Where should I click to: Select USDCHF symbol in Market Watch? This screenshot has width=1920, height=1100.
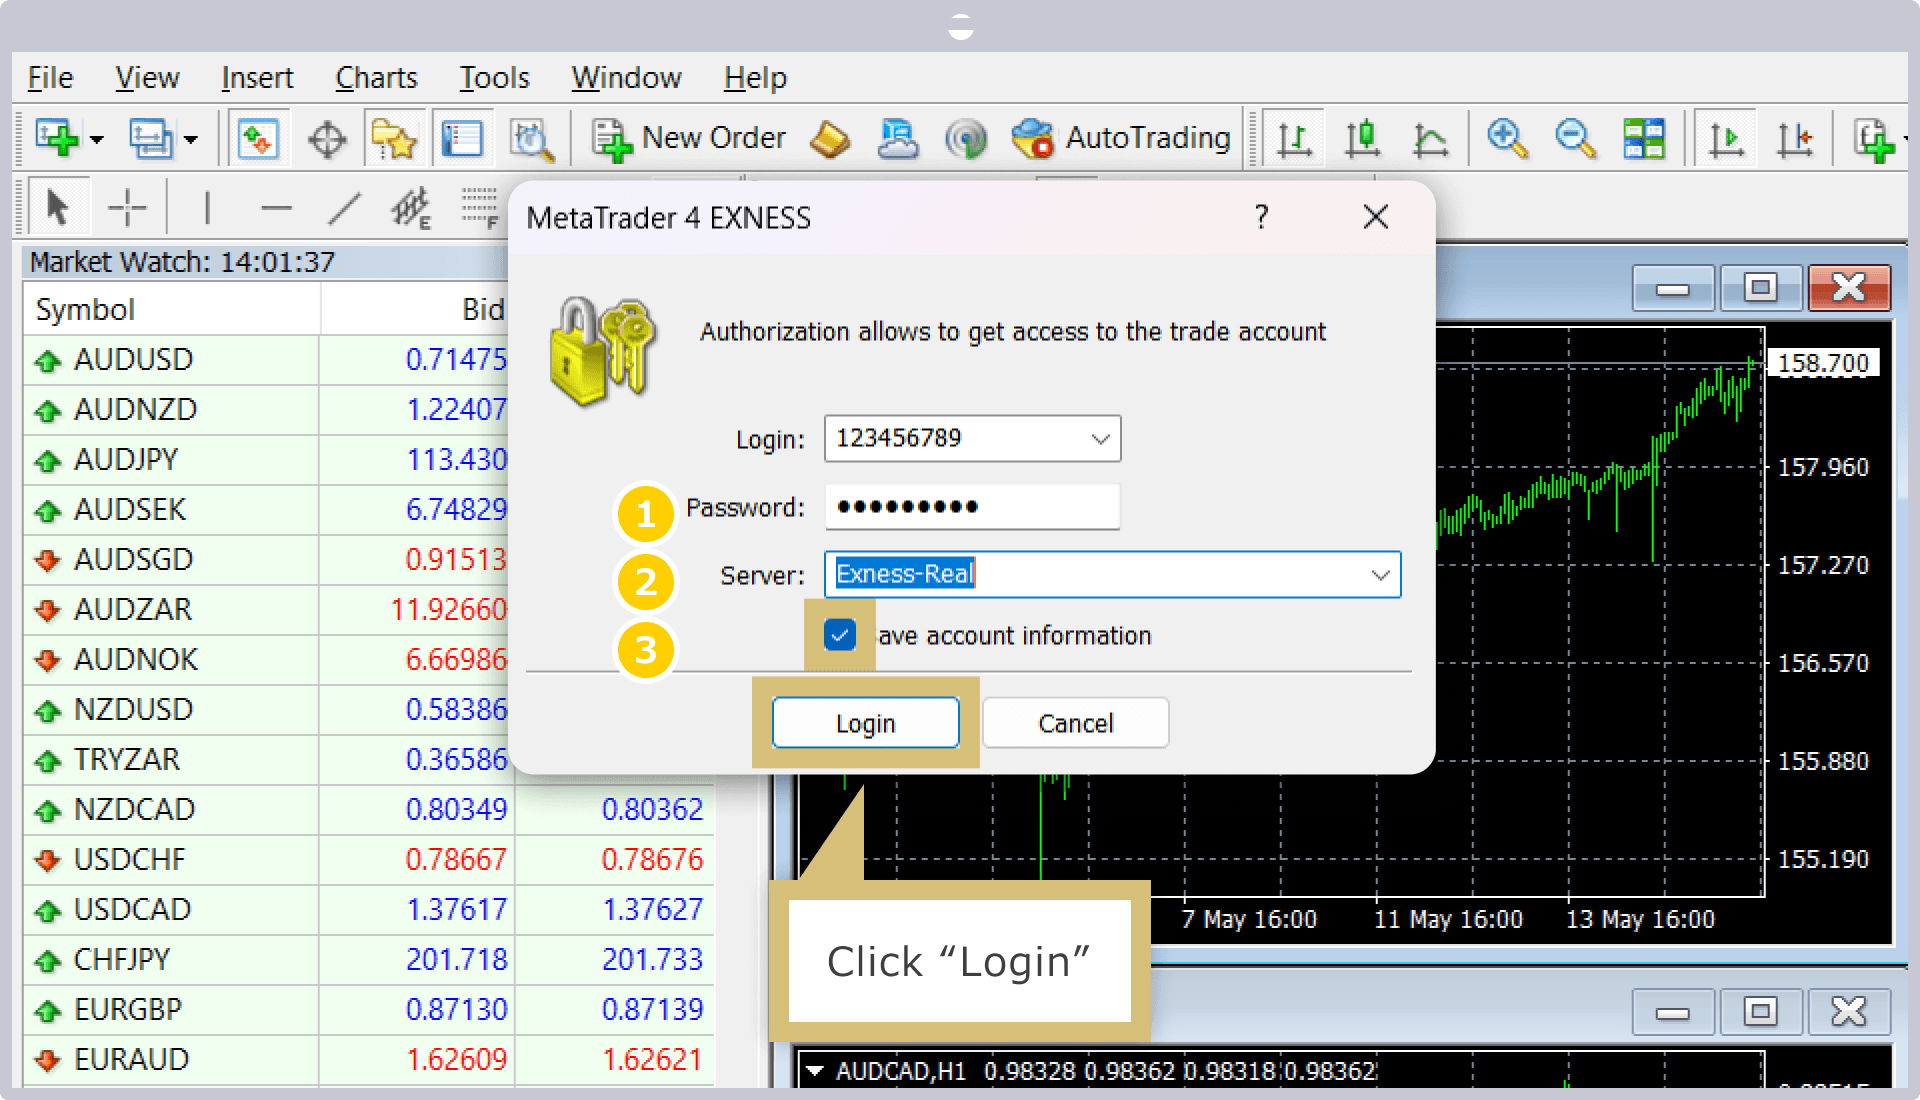130,860
